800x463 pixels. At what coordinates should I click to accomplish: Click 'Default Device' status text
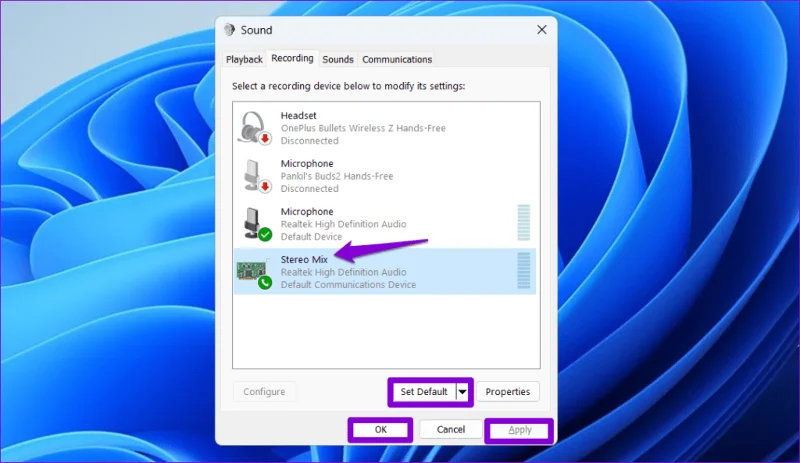pyautogui.click(x=311, y=237)
